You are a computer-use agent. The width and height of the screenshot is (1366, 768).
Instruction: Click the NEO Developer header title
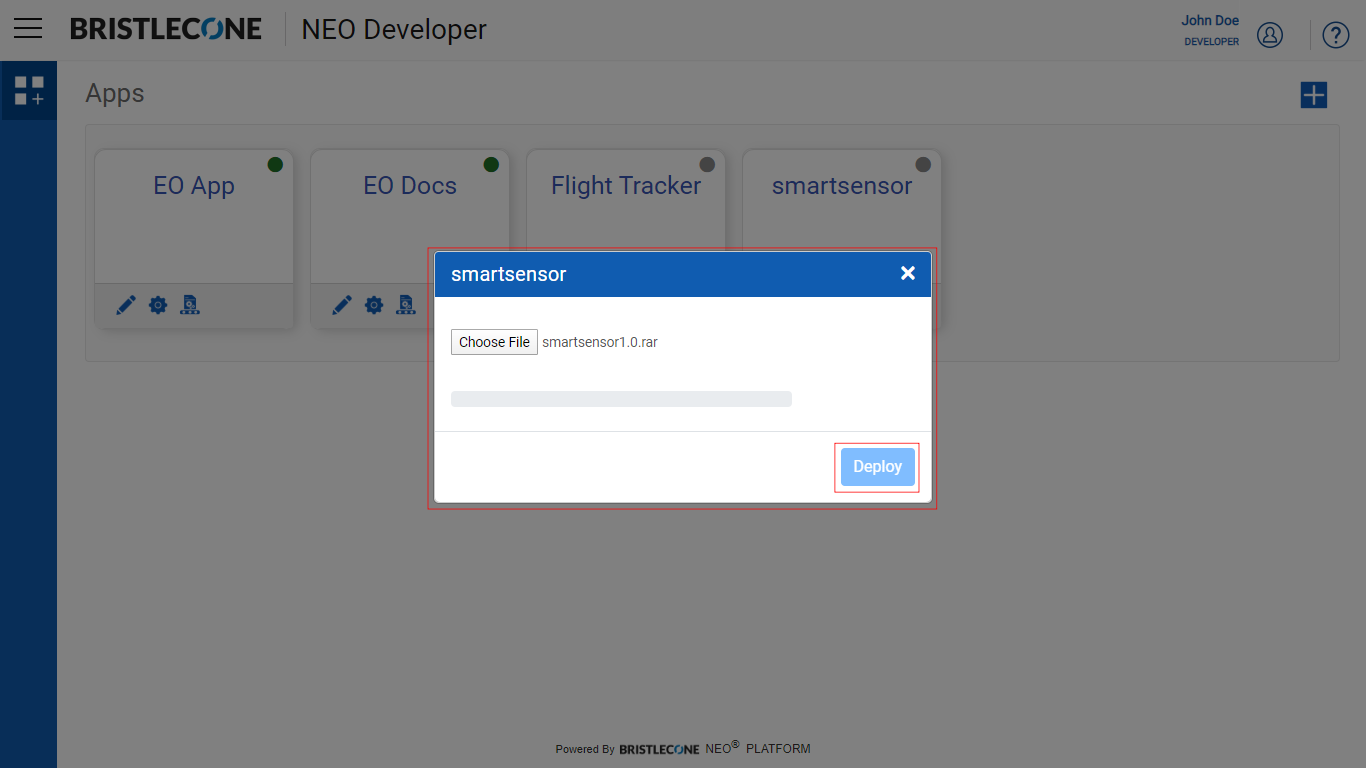(x=394, y=30)
